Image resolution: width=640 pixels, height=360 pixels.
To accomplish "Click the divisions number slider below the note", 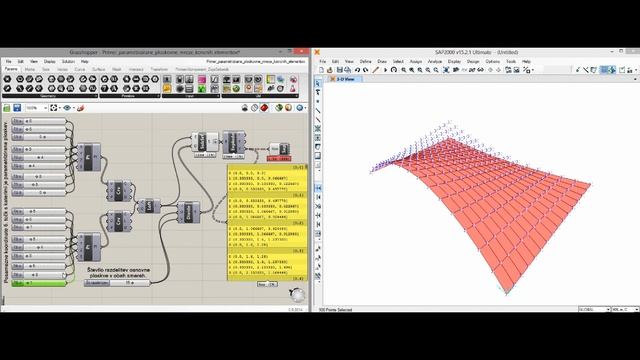I will [117, 282].
